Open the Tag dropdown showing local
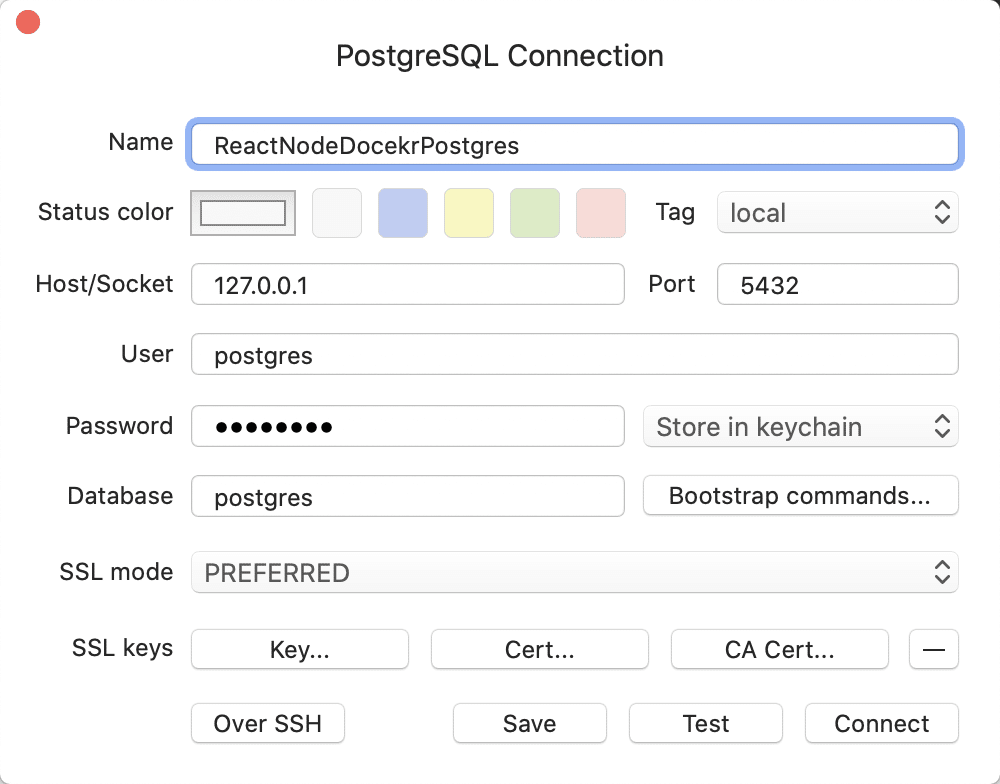The width and height of the screenshot is (1000, 784). pos(837,212)
